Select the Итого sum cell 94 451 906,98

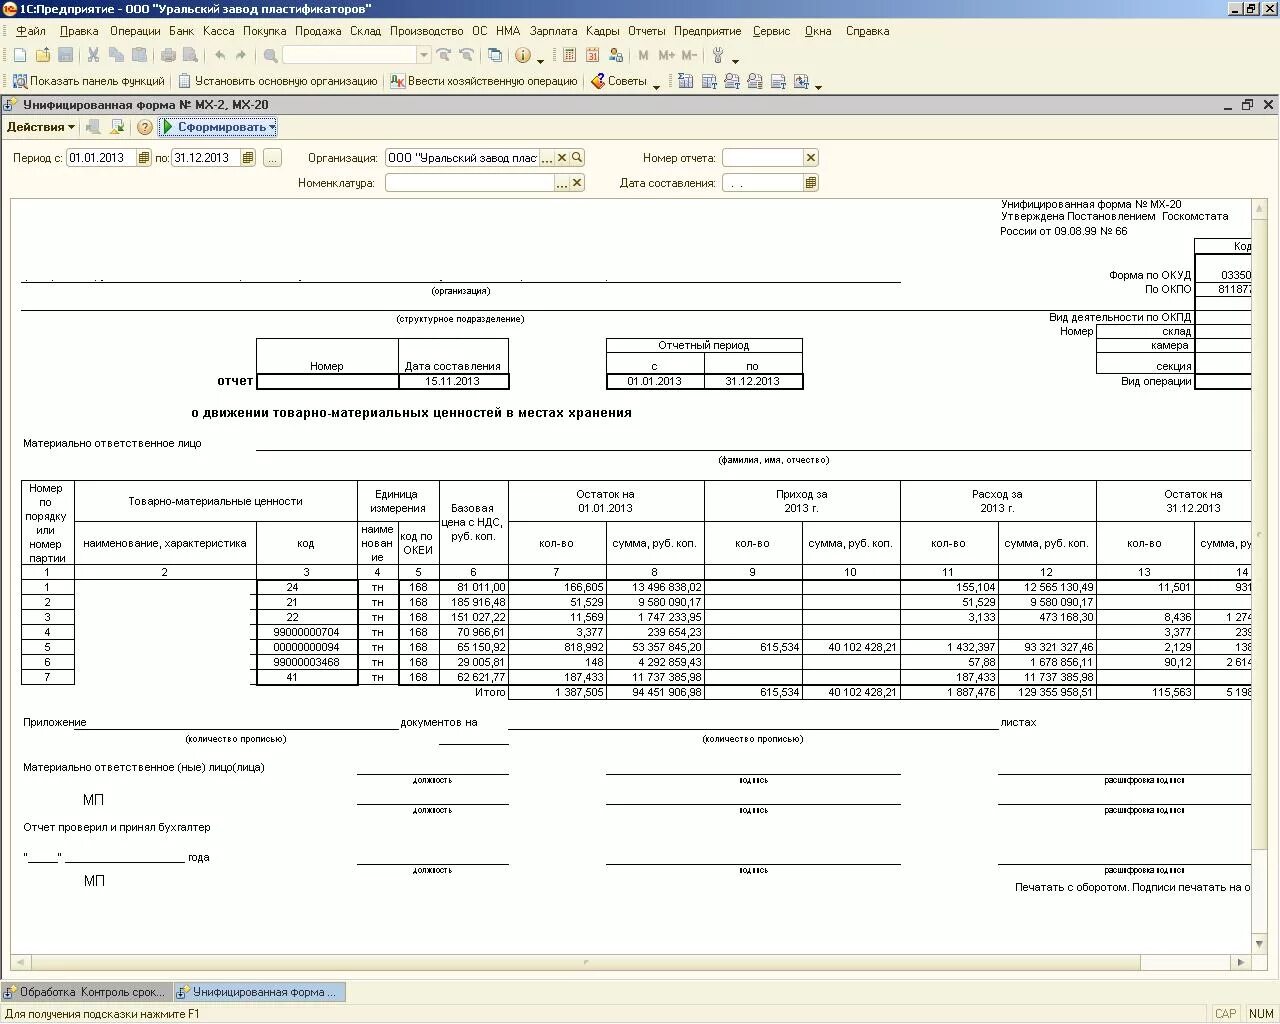tap(655, 692)
